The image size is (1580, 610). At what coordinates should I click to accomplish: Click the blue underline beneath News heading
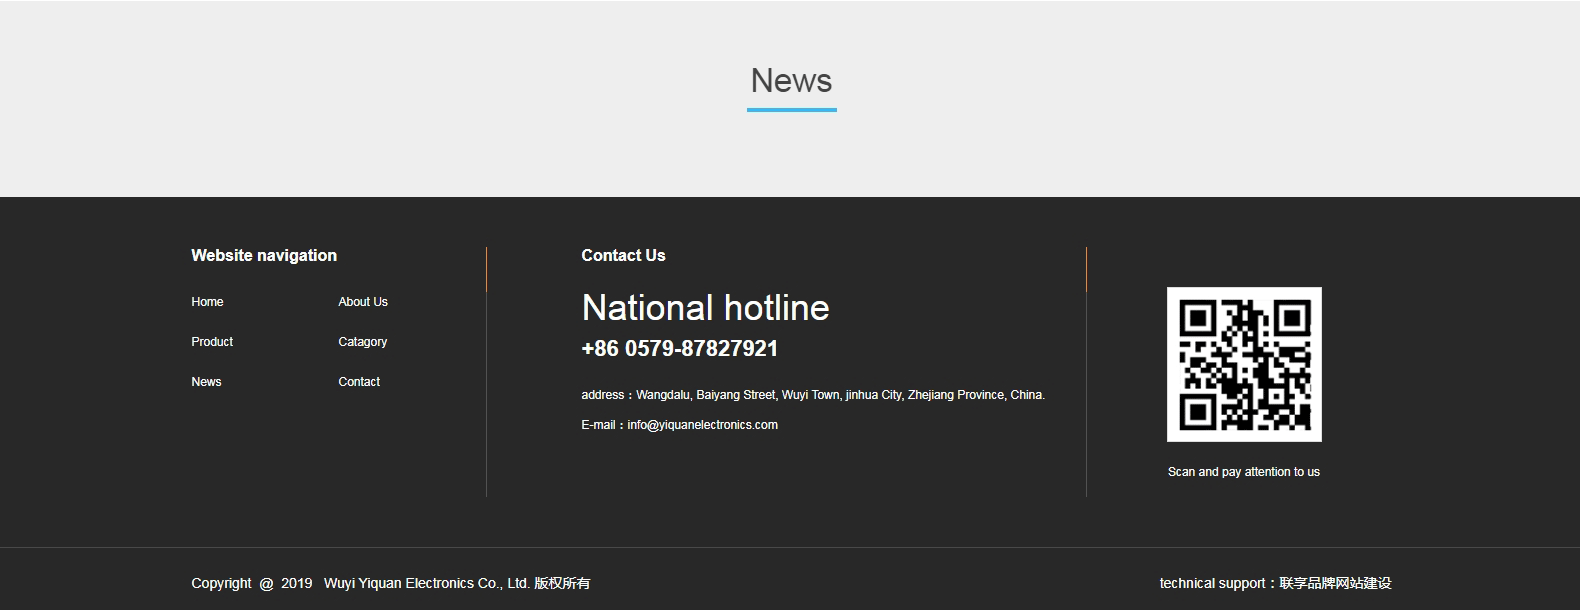point(791,110)
